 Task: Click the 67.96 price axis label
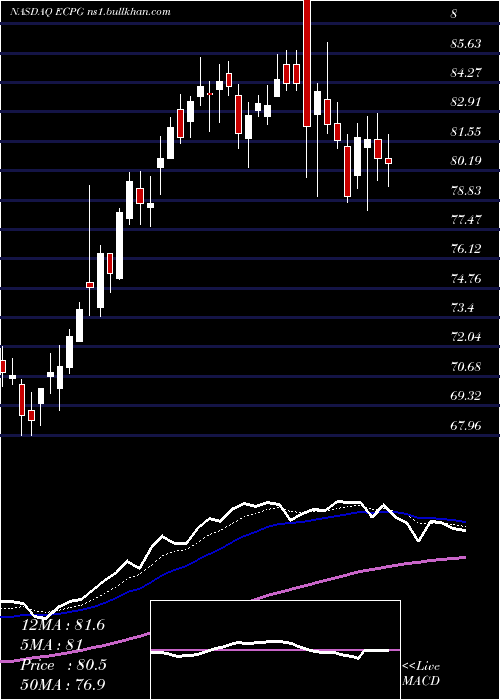coord(466,425)
